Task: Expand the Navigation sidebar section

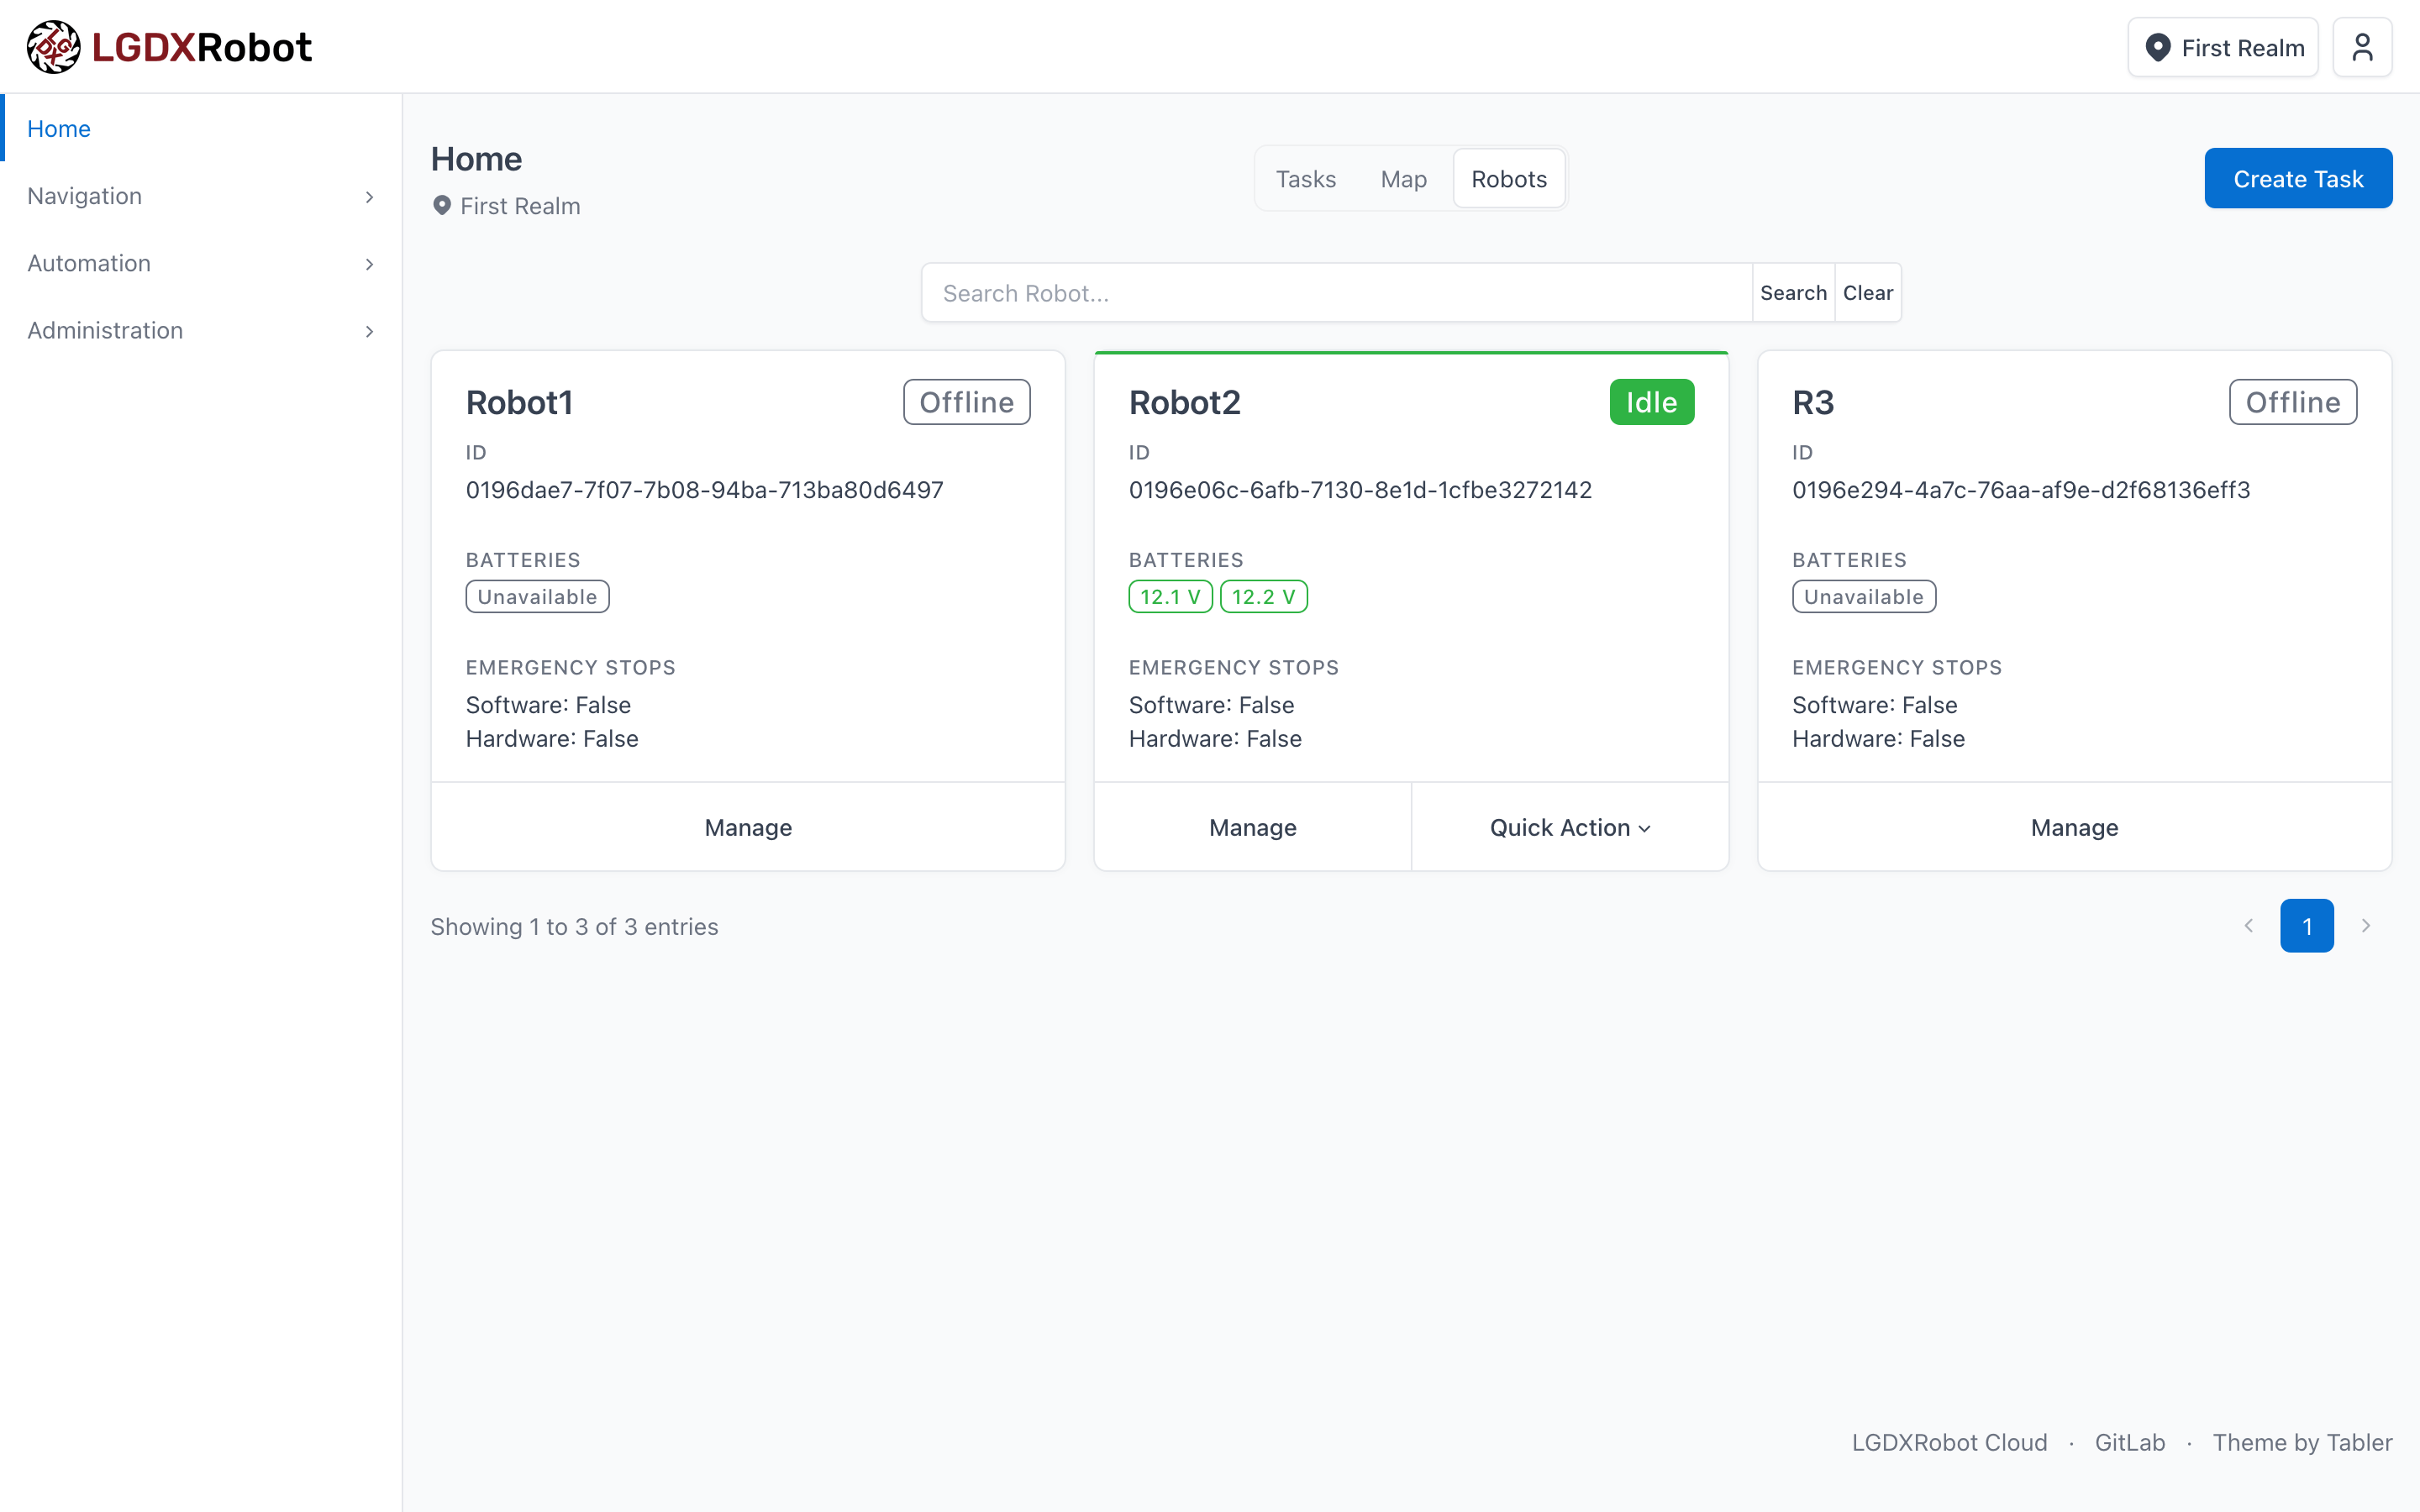Action: pos(201,196)
